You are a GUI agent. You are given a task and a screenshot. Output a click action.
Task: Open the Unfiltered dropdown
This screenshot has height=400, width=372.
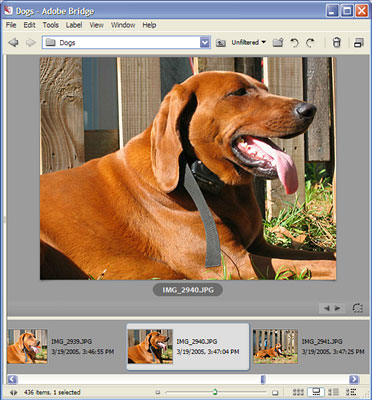click(249, 42)
